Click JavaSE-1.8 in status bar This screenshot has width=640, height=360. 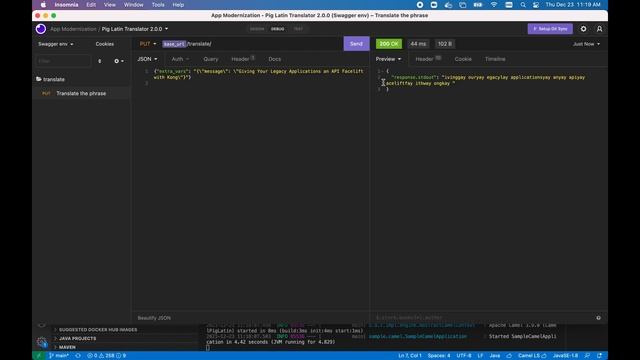point(565,356)
